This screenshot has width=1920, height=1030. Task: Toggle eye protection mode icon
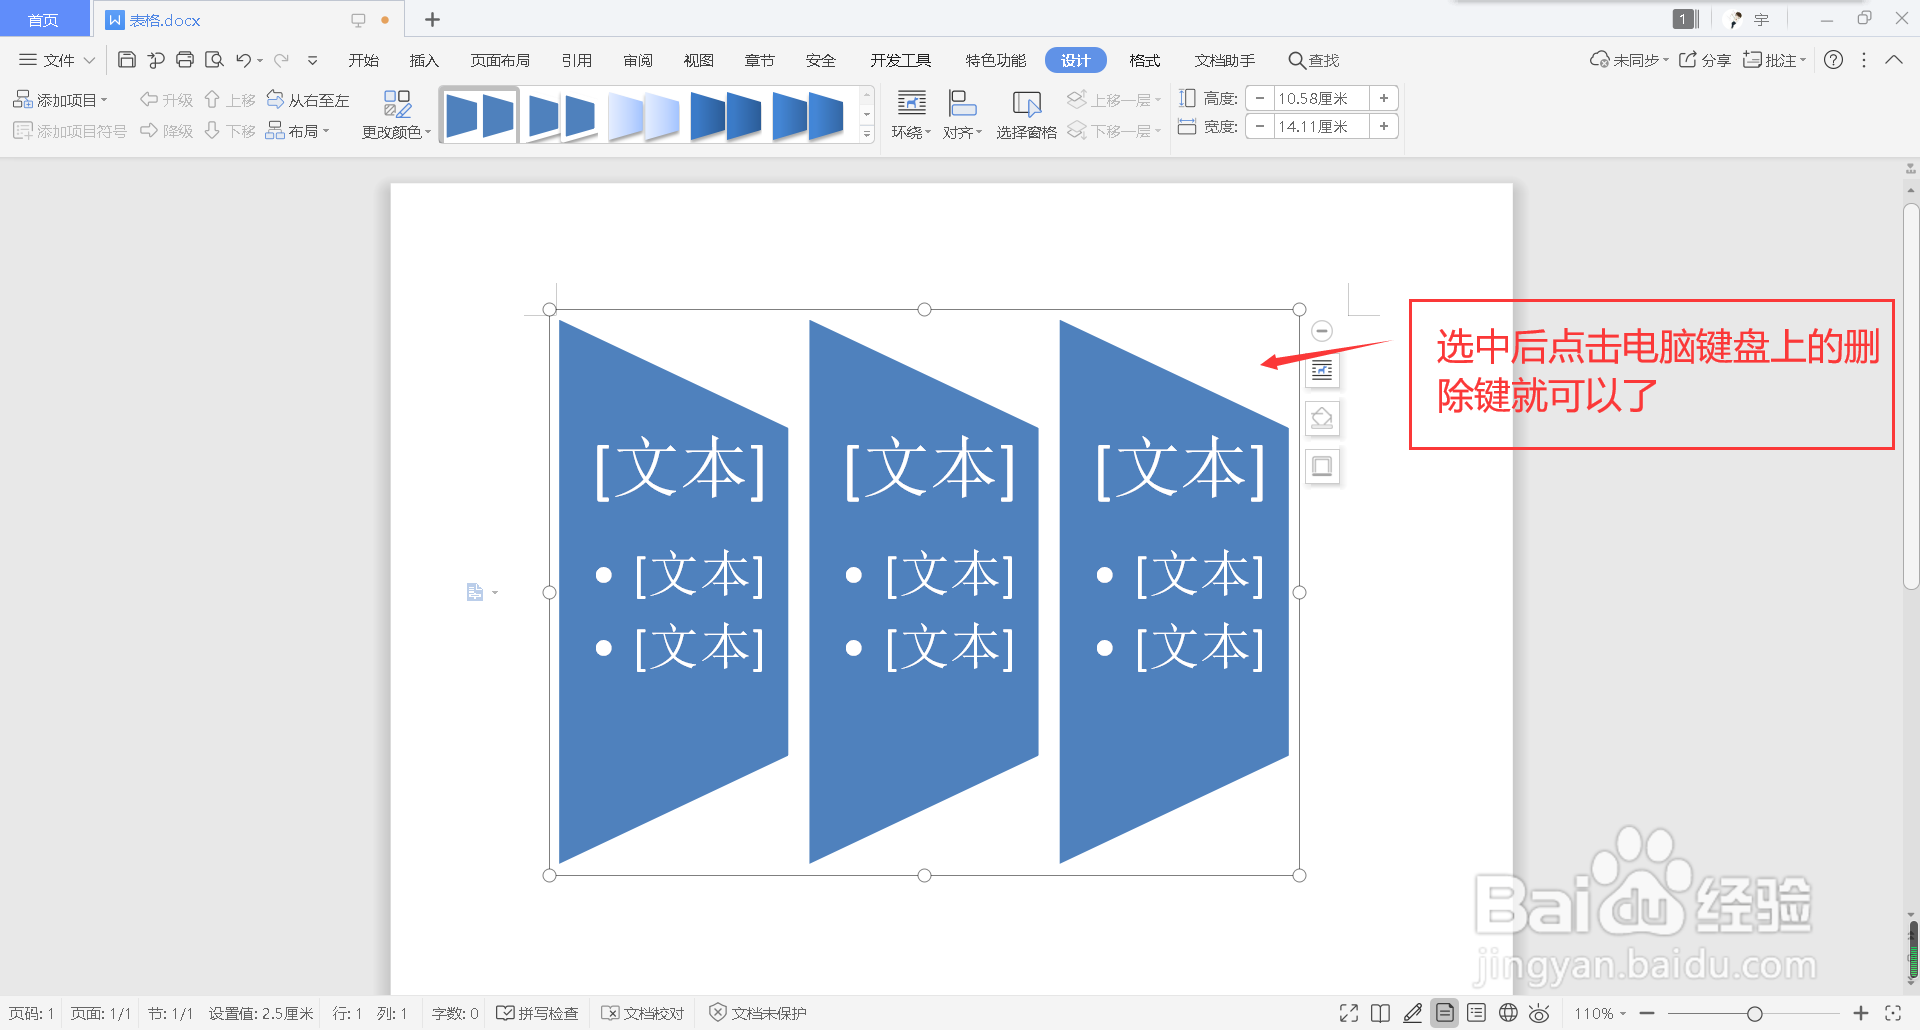point(1539,1013)
